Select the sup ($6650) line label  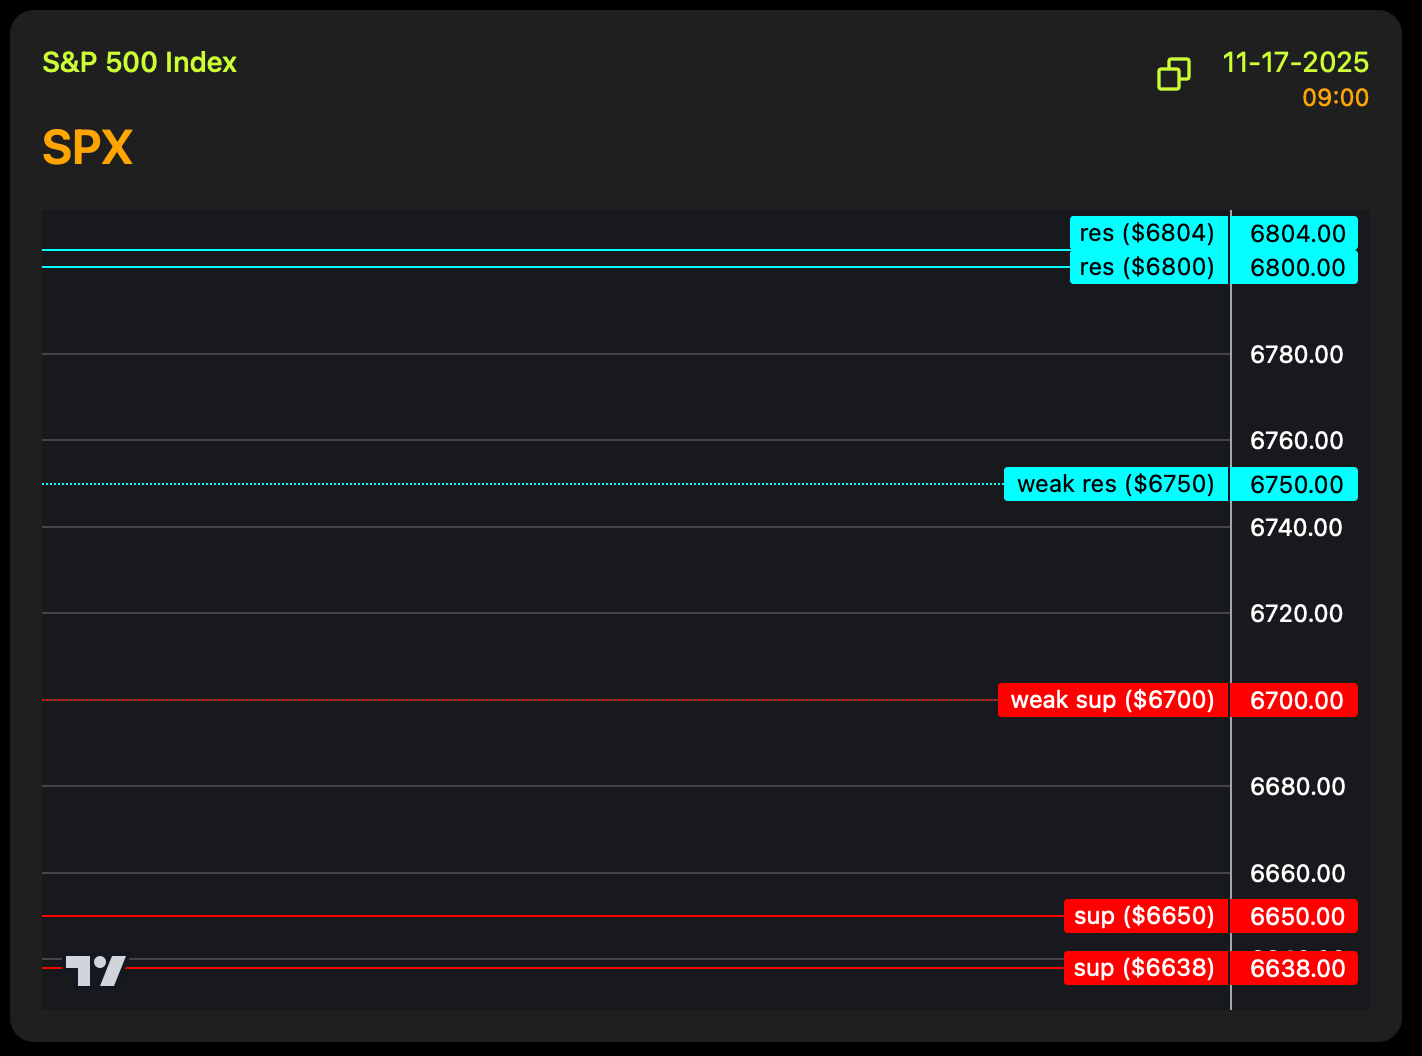(x=1145, y=916)
